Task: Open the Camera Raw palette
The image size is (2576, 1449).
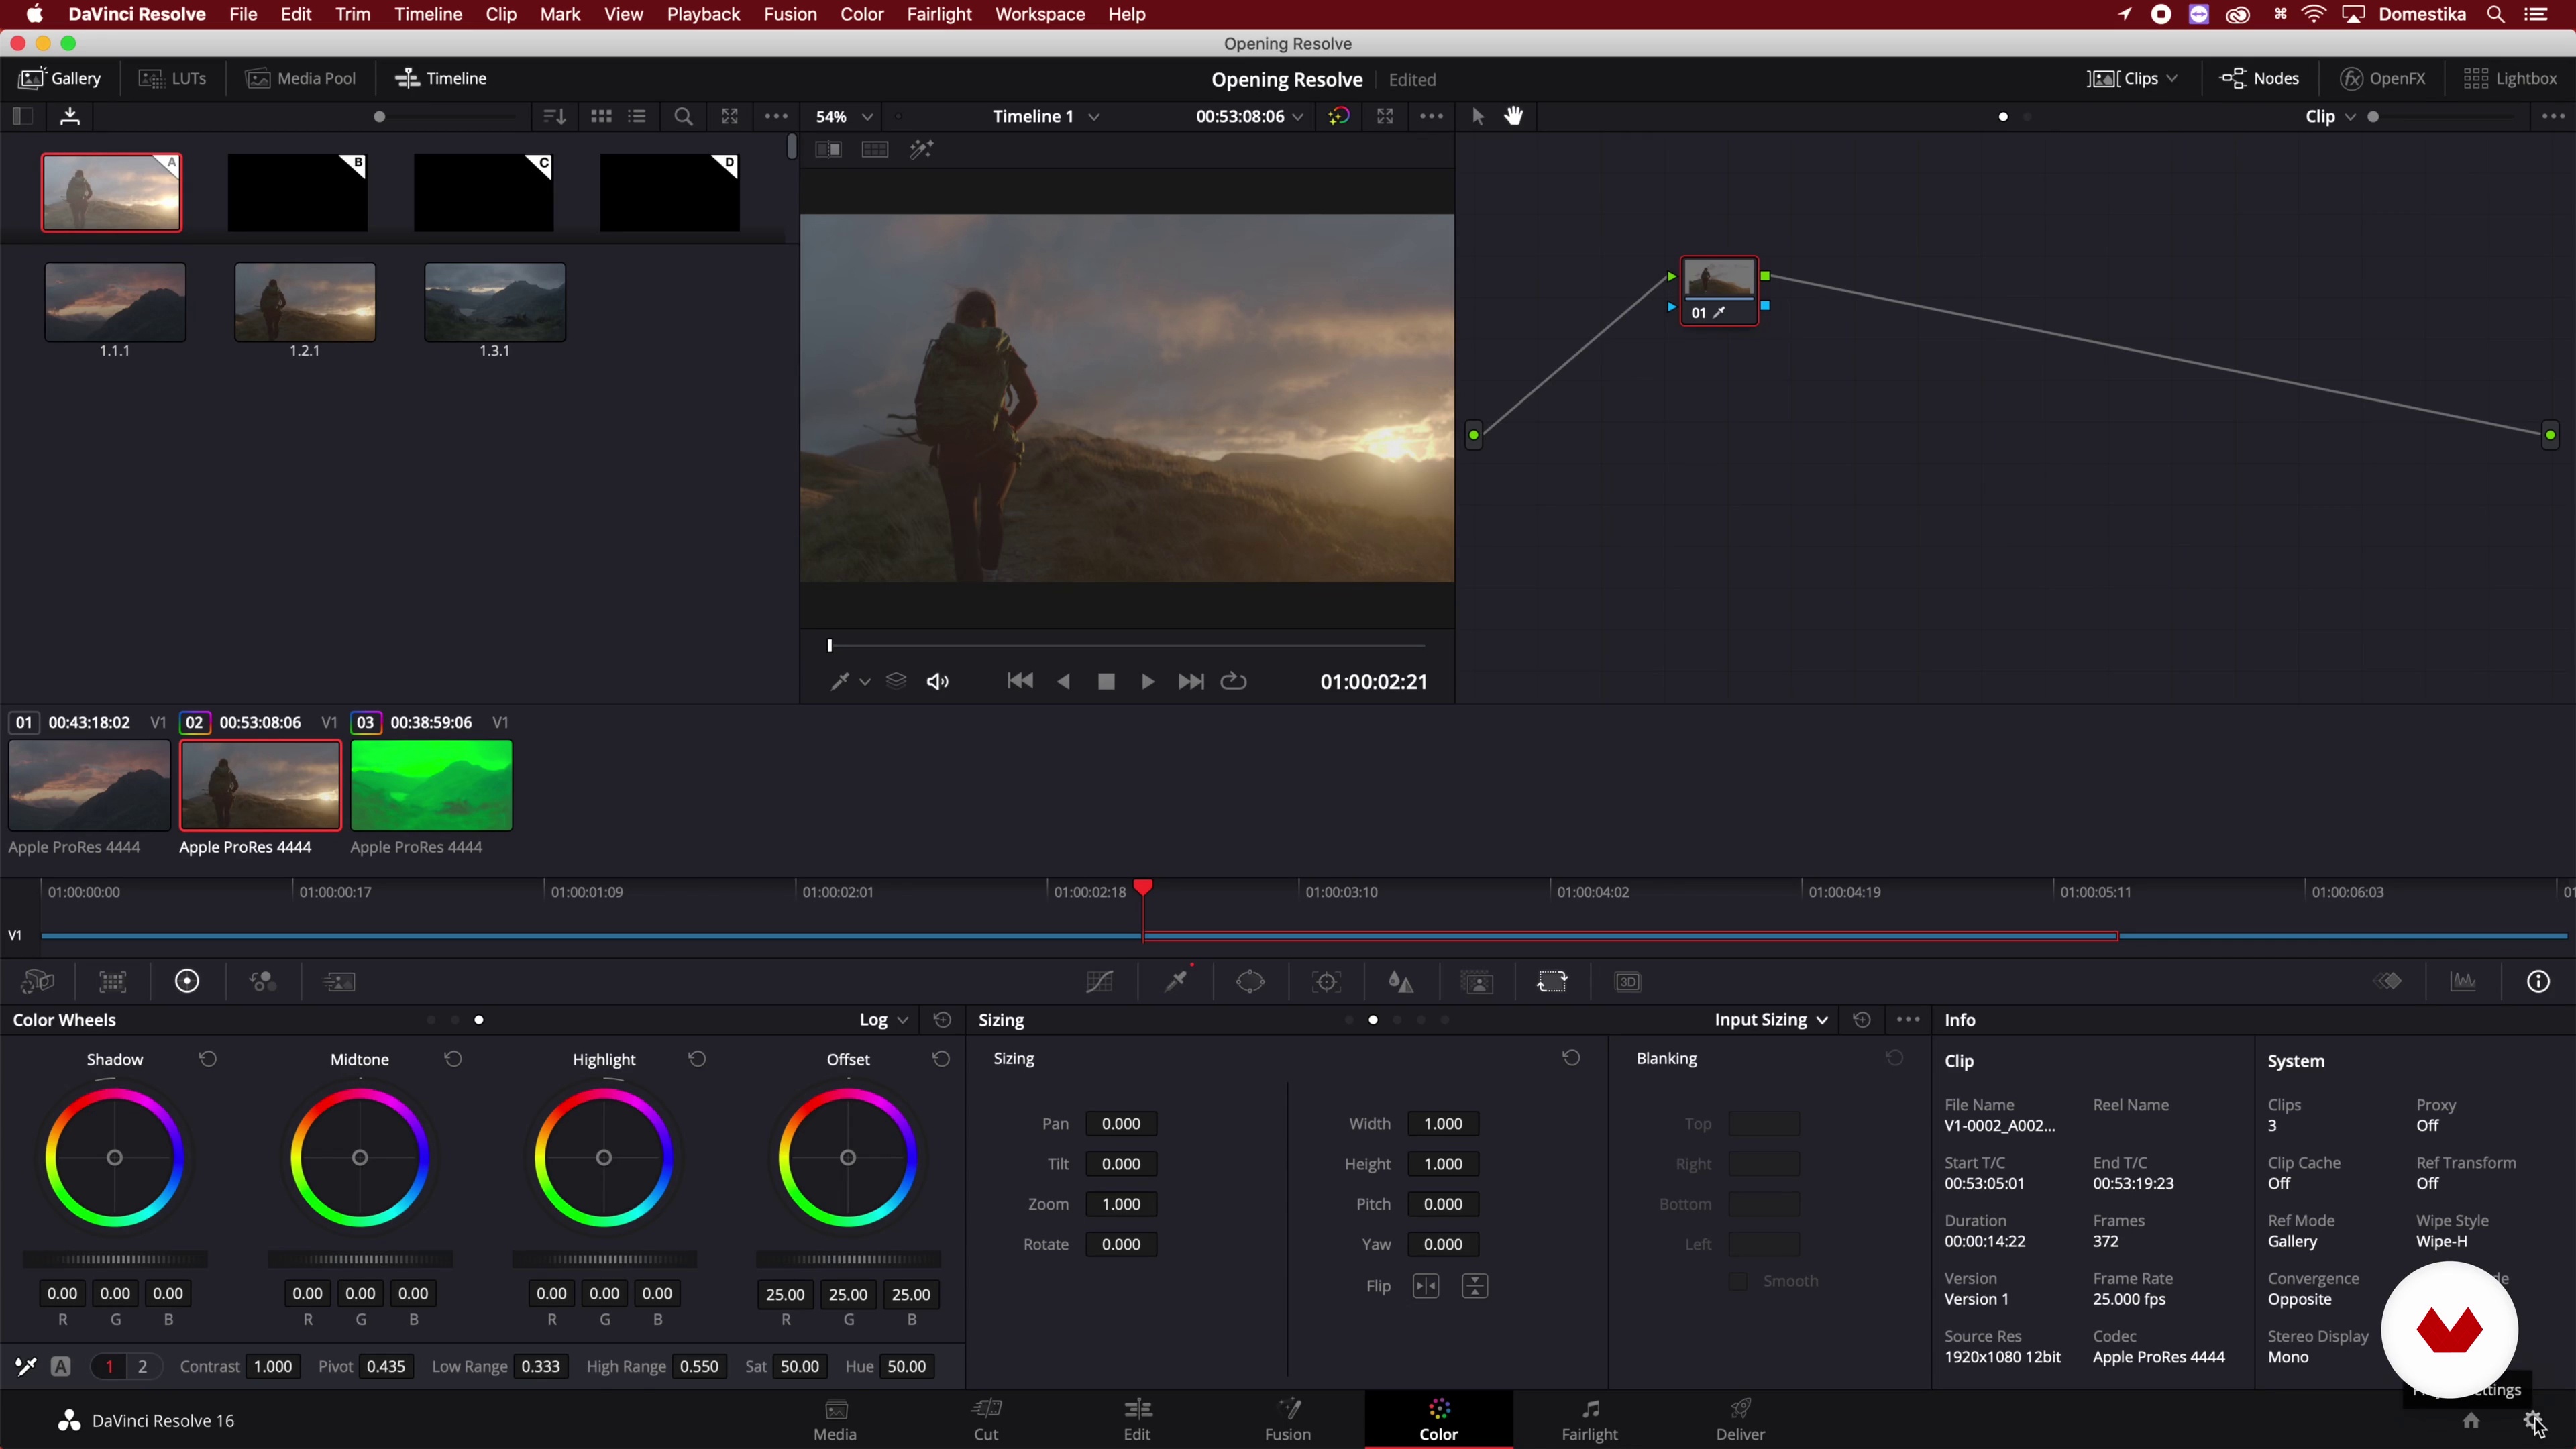Action: pyautogui.click(x=38, y=982)
